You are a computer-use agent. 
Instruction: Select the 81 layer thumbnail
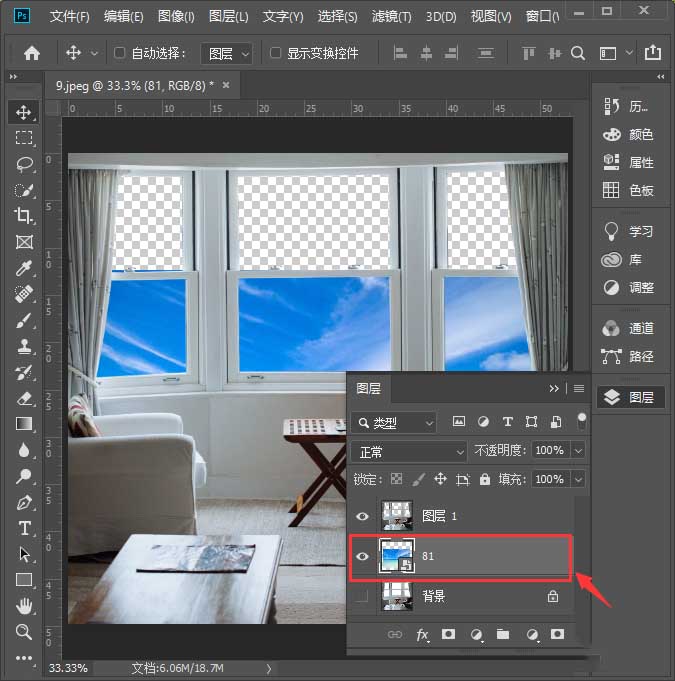tap(397, 556)
